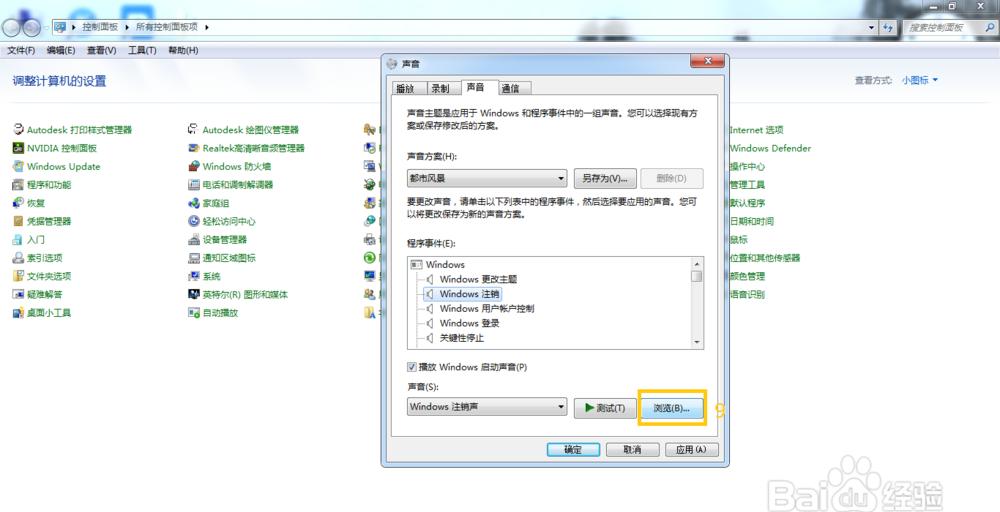
Task: Launch the Windows Update icon
Action: tap(18, 166)
